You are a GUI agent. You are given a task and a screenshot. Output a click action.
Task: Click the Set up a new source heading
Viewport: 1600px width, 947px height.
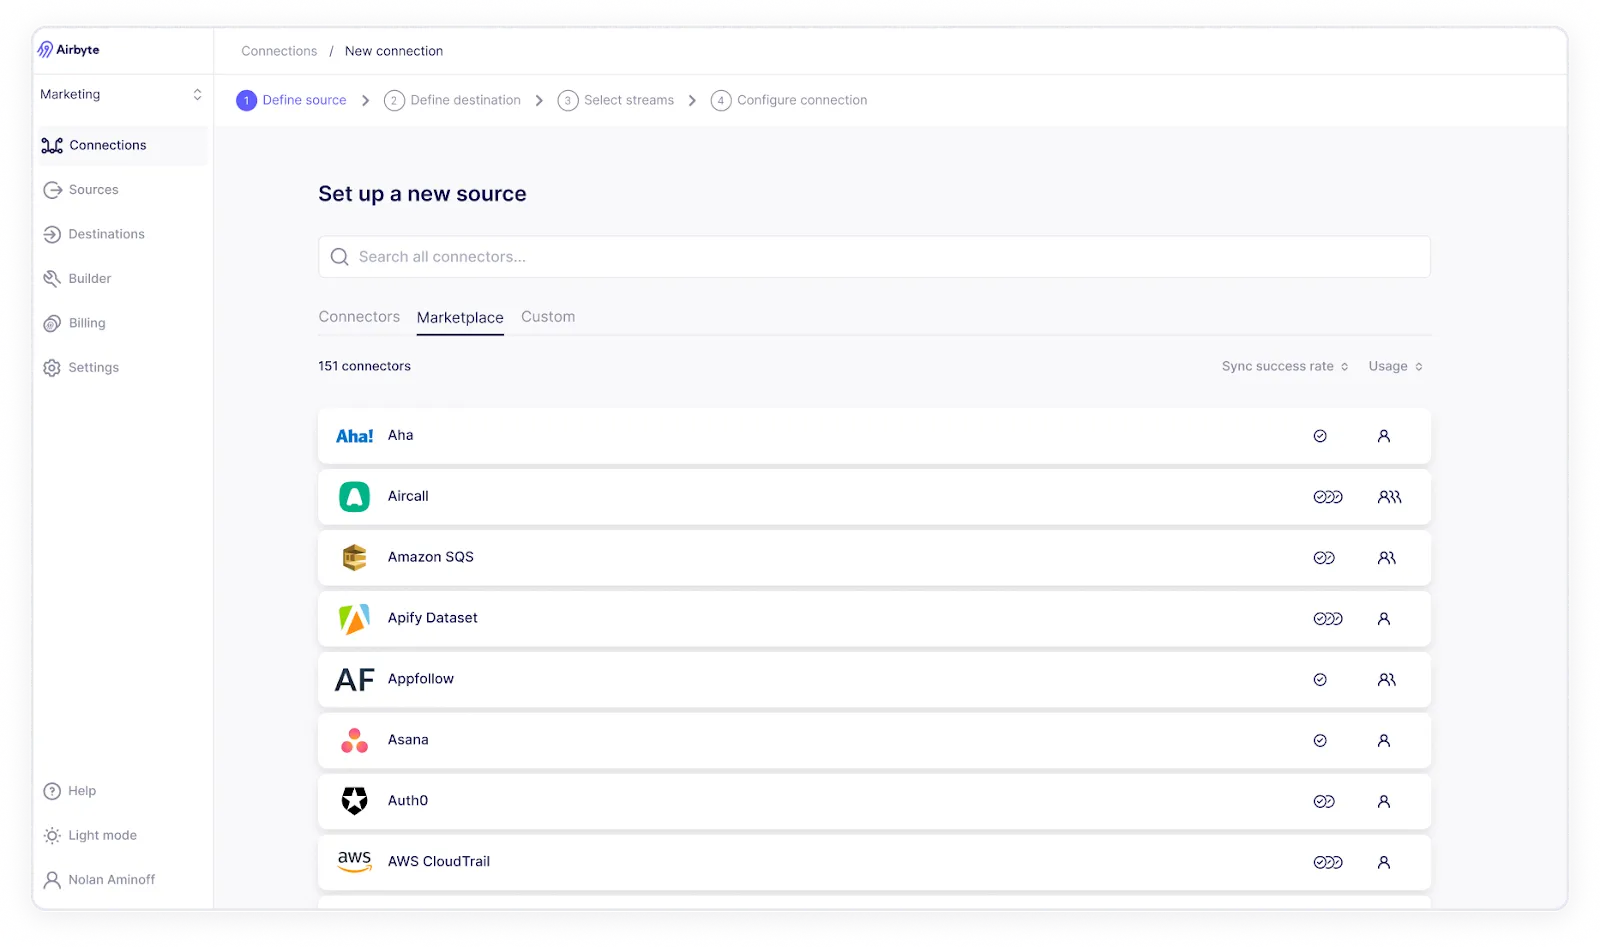coord(422,194)
